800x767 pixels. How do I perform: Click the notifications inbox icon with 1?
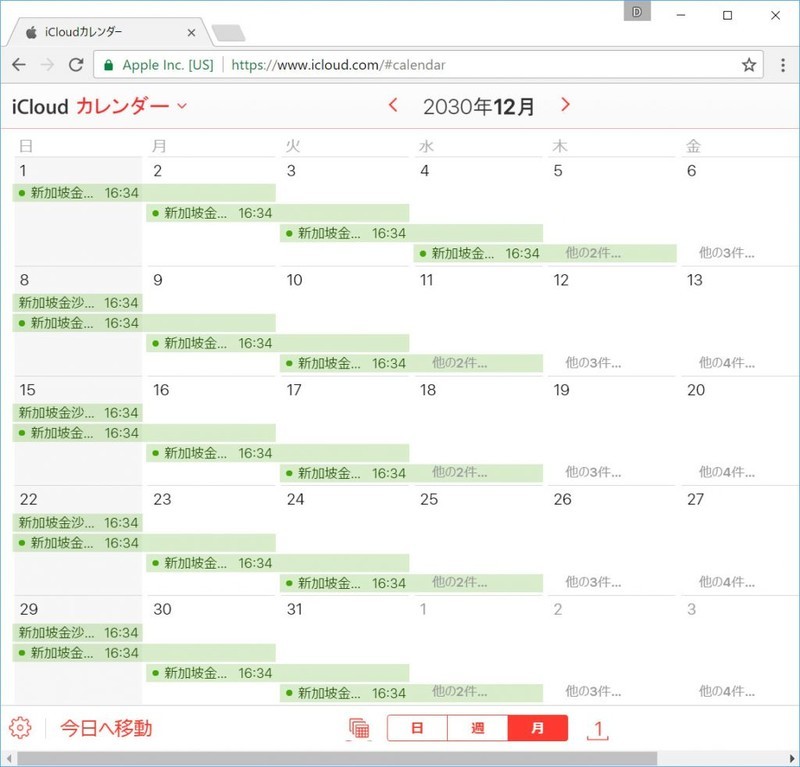(x=598, y=730)
